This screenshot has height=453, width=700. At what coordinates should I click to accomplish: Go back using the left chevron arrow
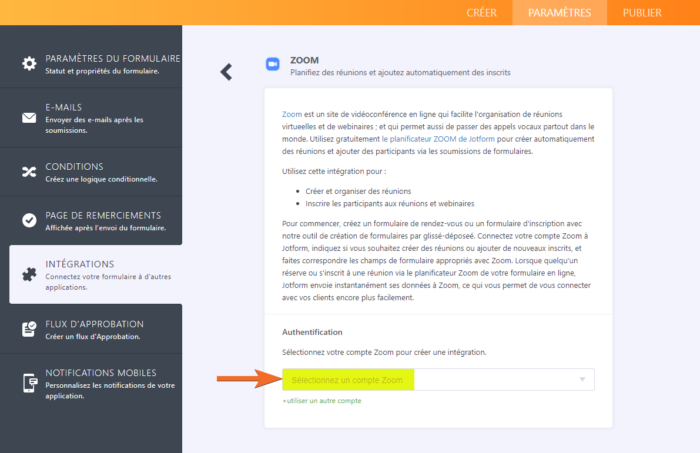(x=226, y=72)
